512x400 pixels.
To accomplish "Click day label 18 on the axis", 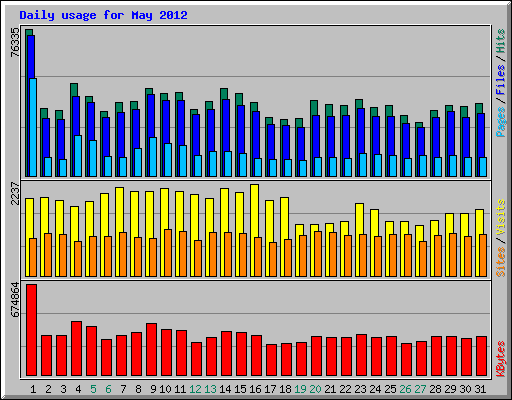I will [285, 389].
